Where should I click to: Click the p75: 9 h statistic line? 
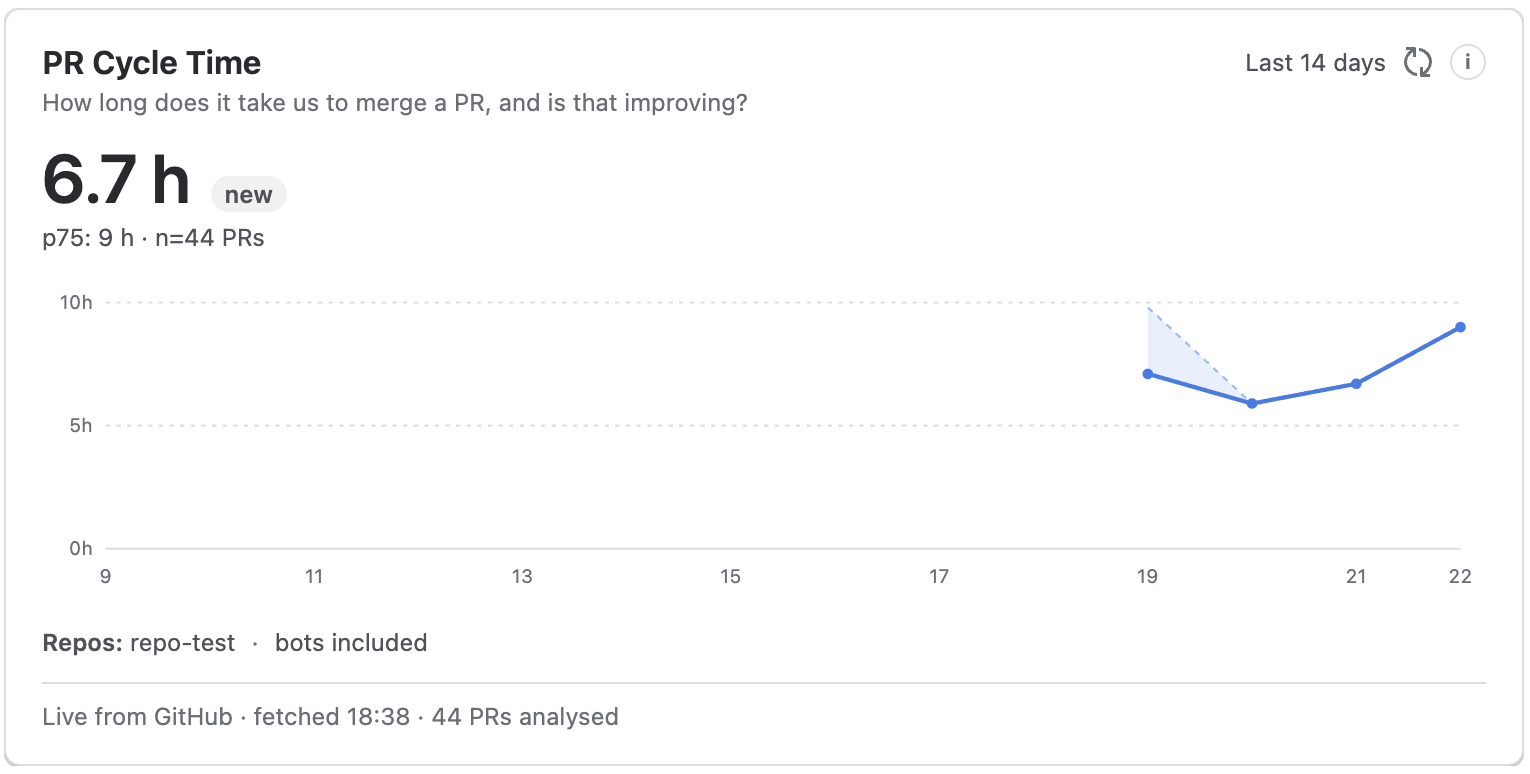click(153, 238)
